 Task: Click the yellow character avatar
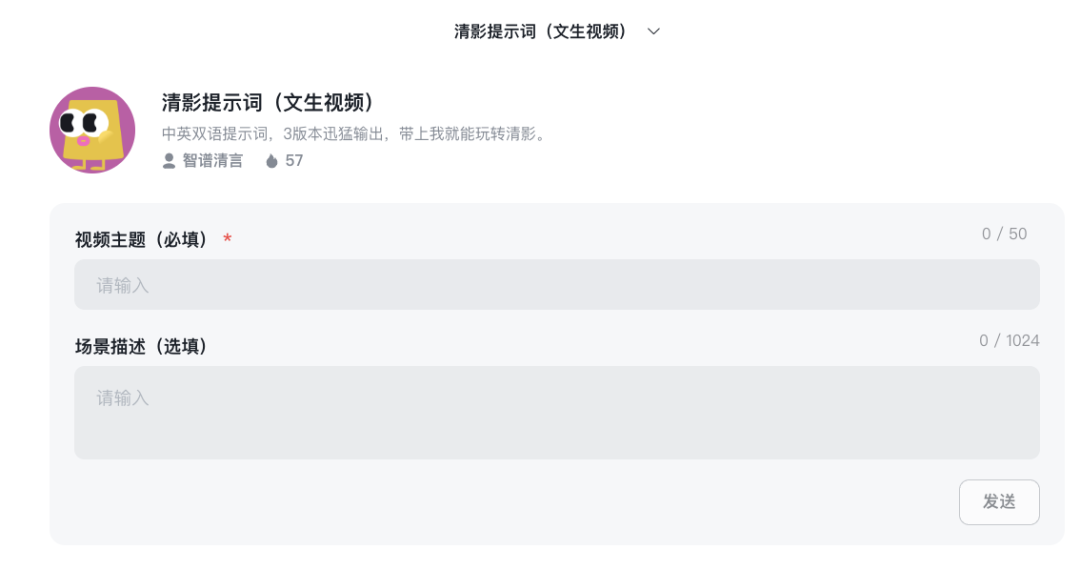[x=92, y=129]
